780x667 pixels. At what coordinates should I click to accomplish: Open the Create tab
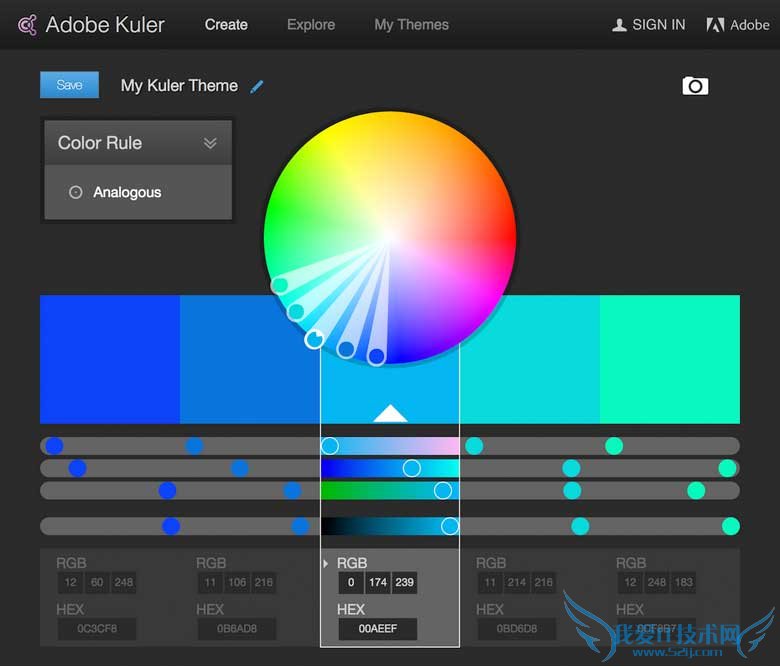point(226,24)
